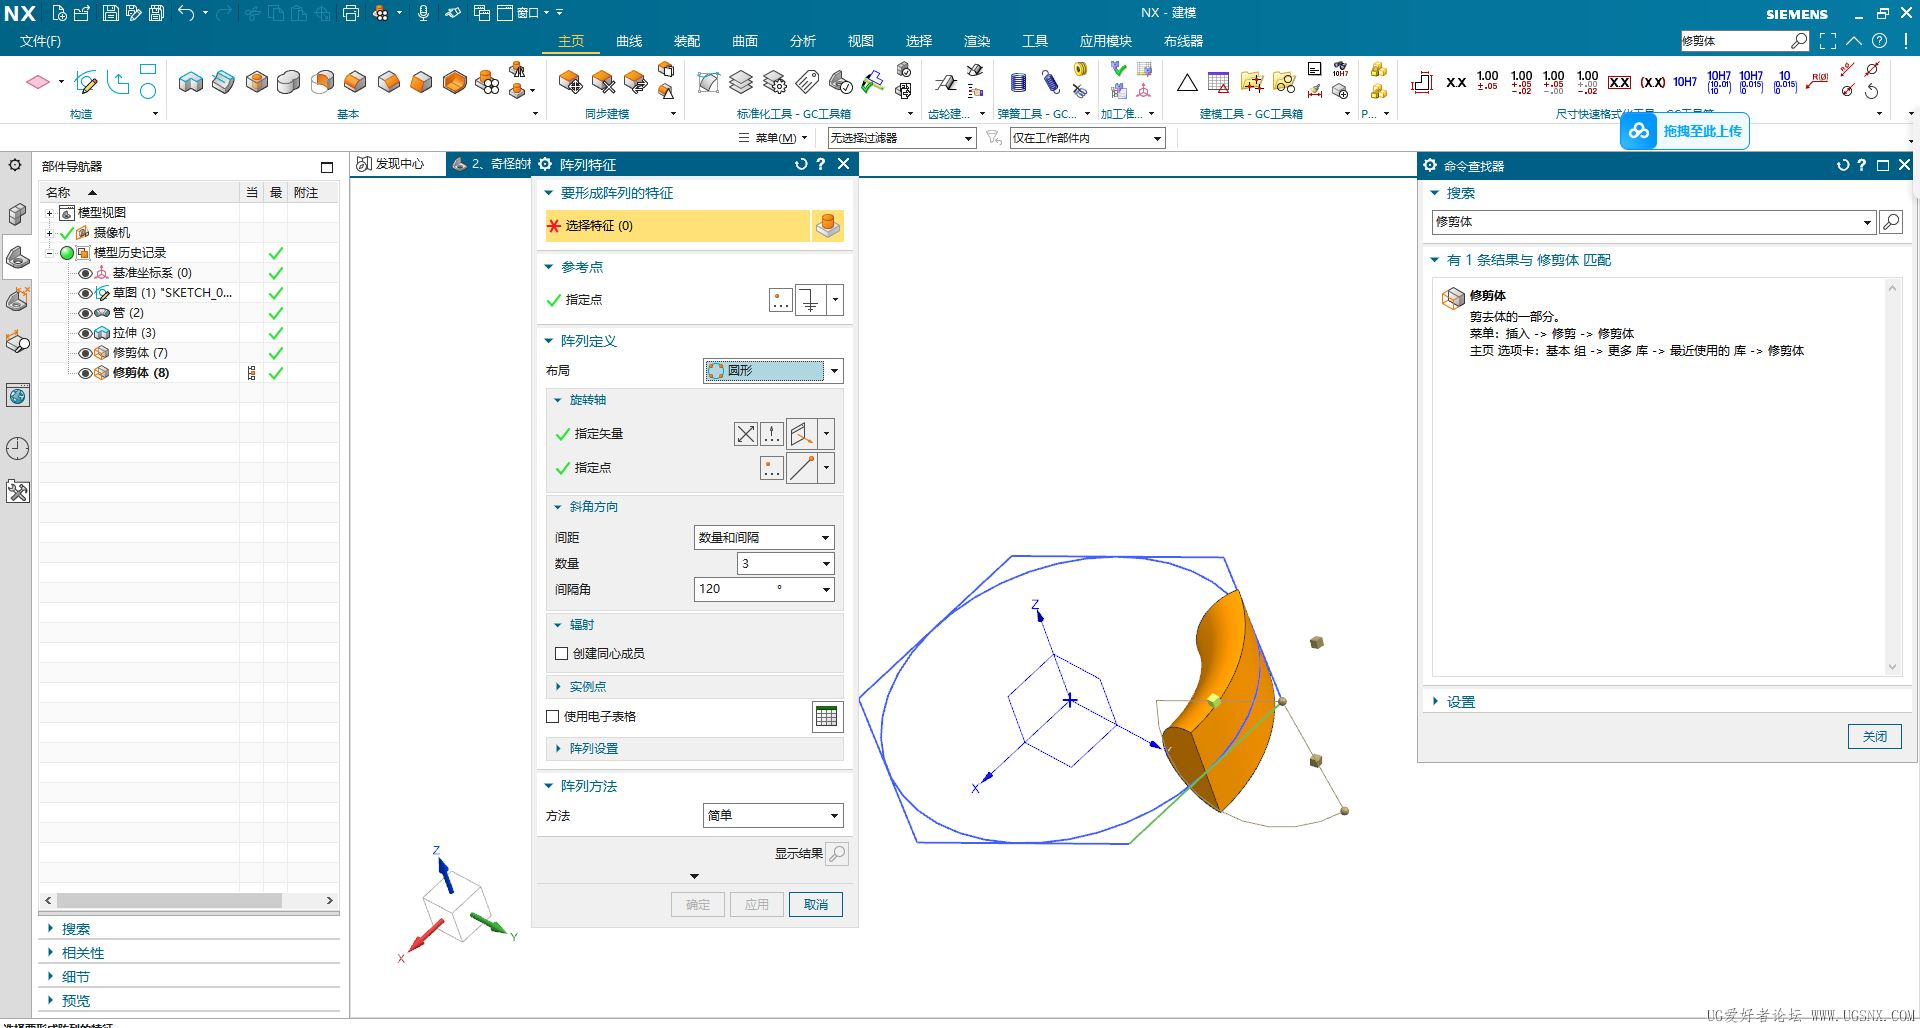Click the part navigator horizontal scrollbar
The image size is (1920, 1028).
pyautogui.click(x=168, y=901)
